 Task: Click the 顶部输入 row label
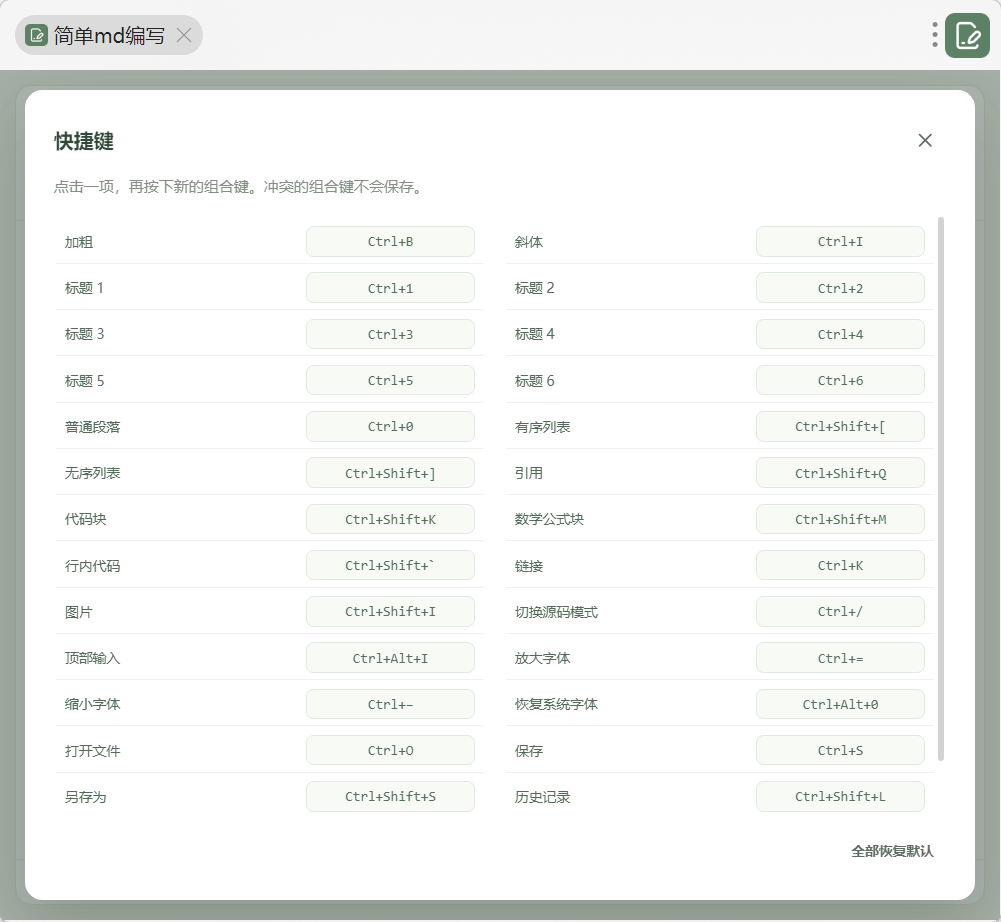[93, 658]
